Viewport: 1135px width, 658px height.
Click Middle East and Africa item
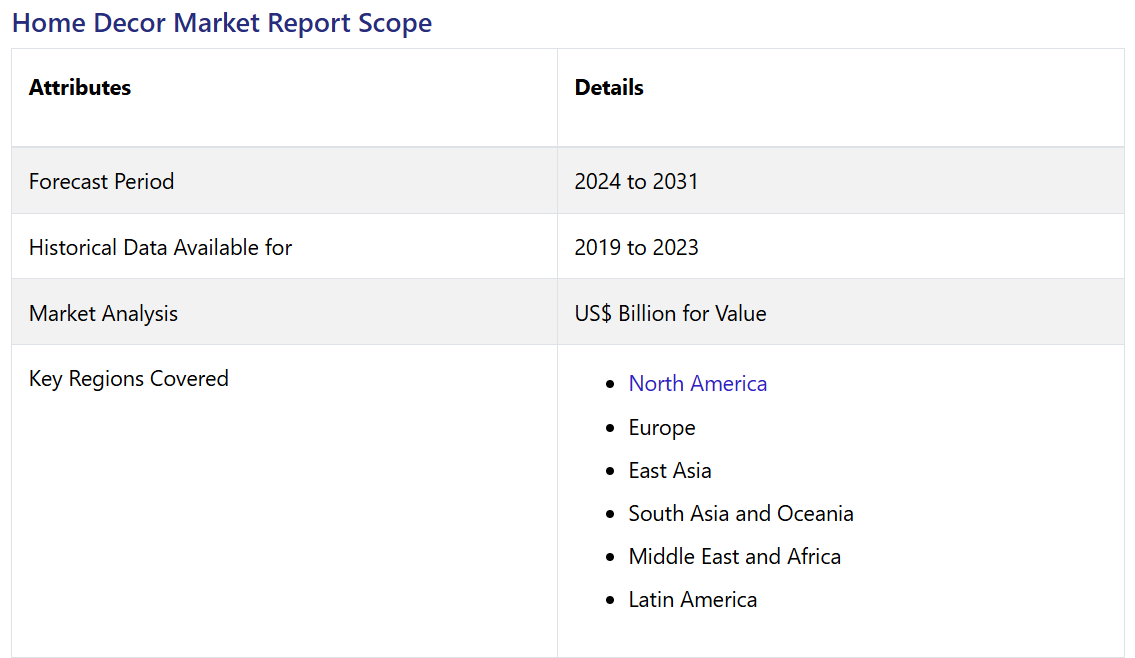click(x=735, y=557)
